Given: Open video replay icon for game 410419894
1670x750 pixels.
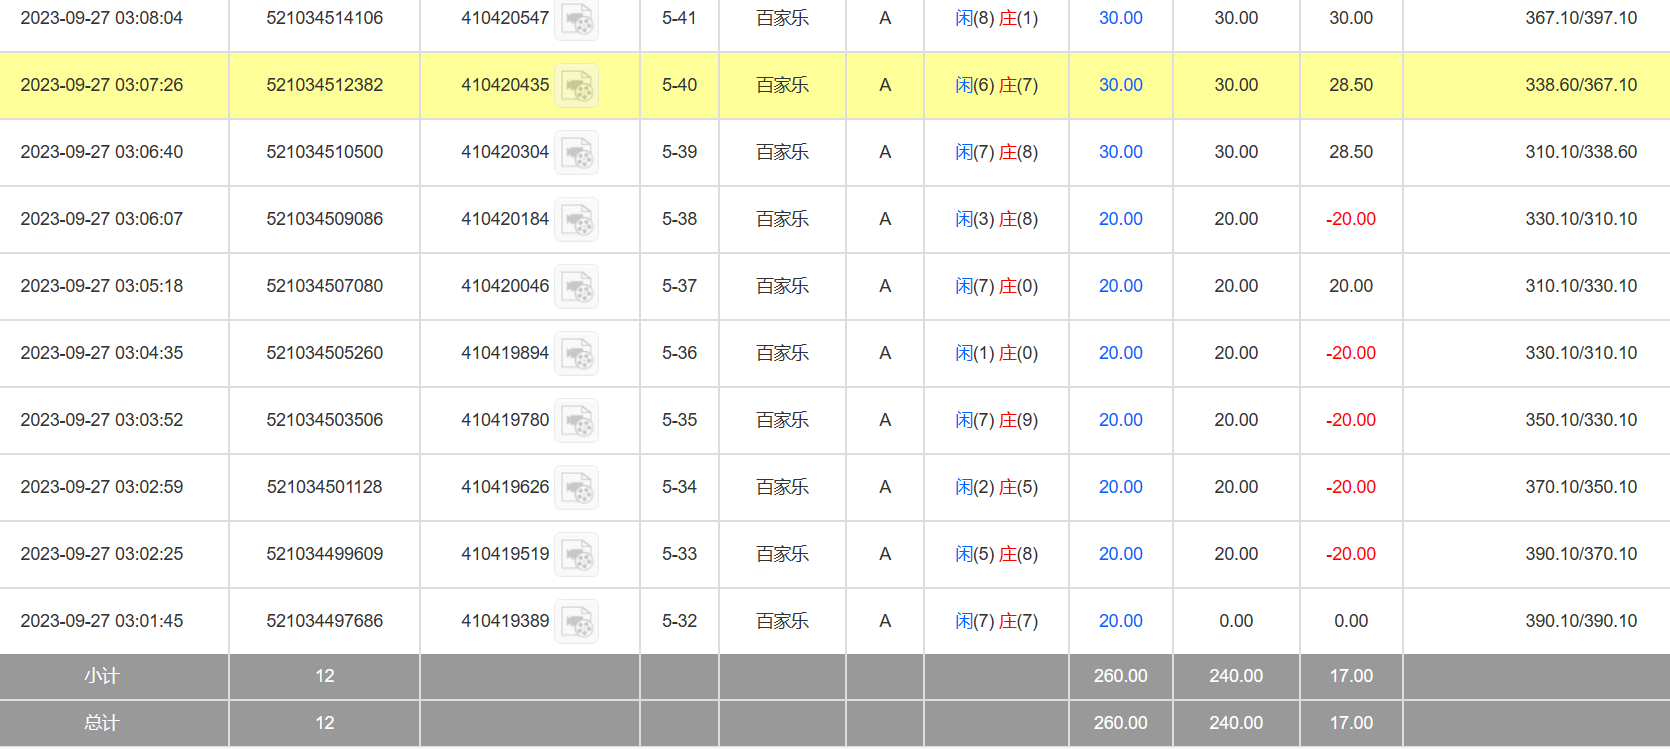Looking at the screenshot, I should point(577,354).
